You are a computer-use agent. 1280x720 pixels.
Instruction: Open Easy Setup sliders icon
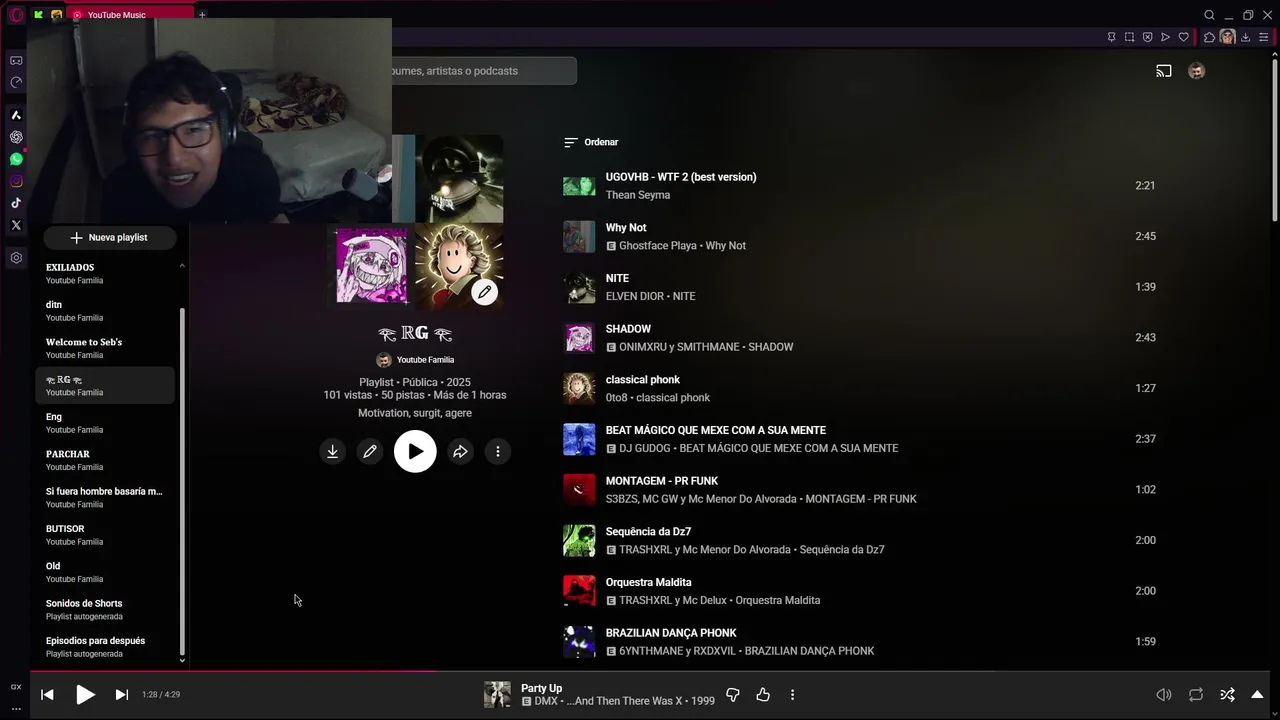[1263, 37]
